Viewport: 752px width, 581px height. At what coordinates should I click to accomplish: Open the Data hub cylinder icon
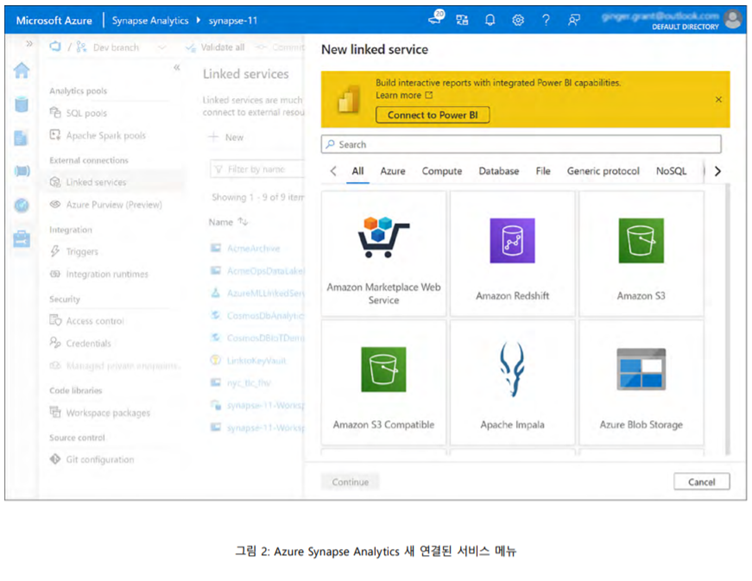(x=22, y=104)
